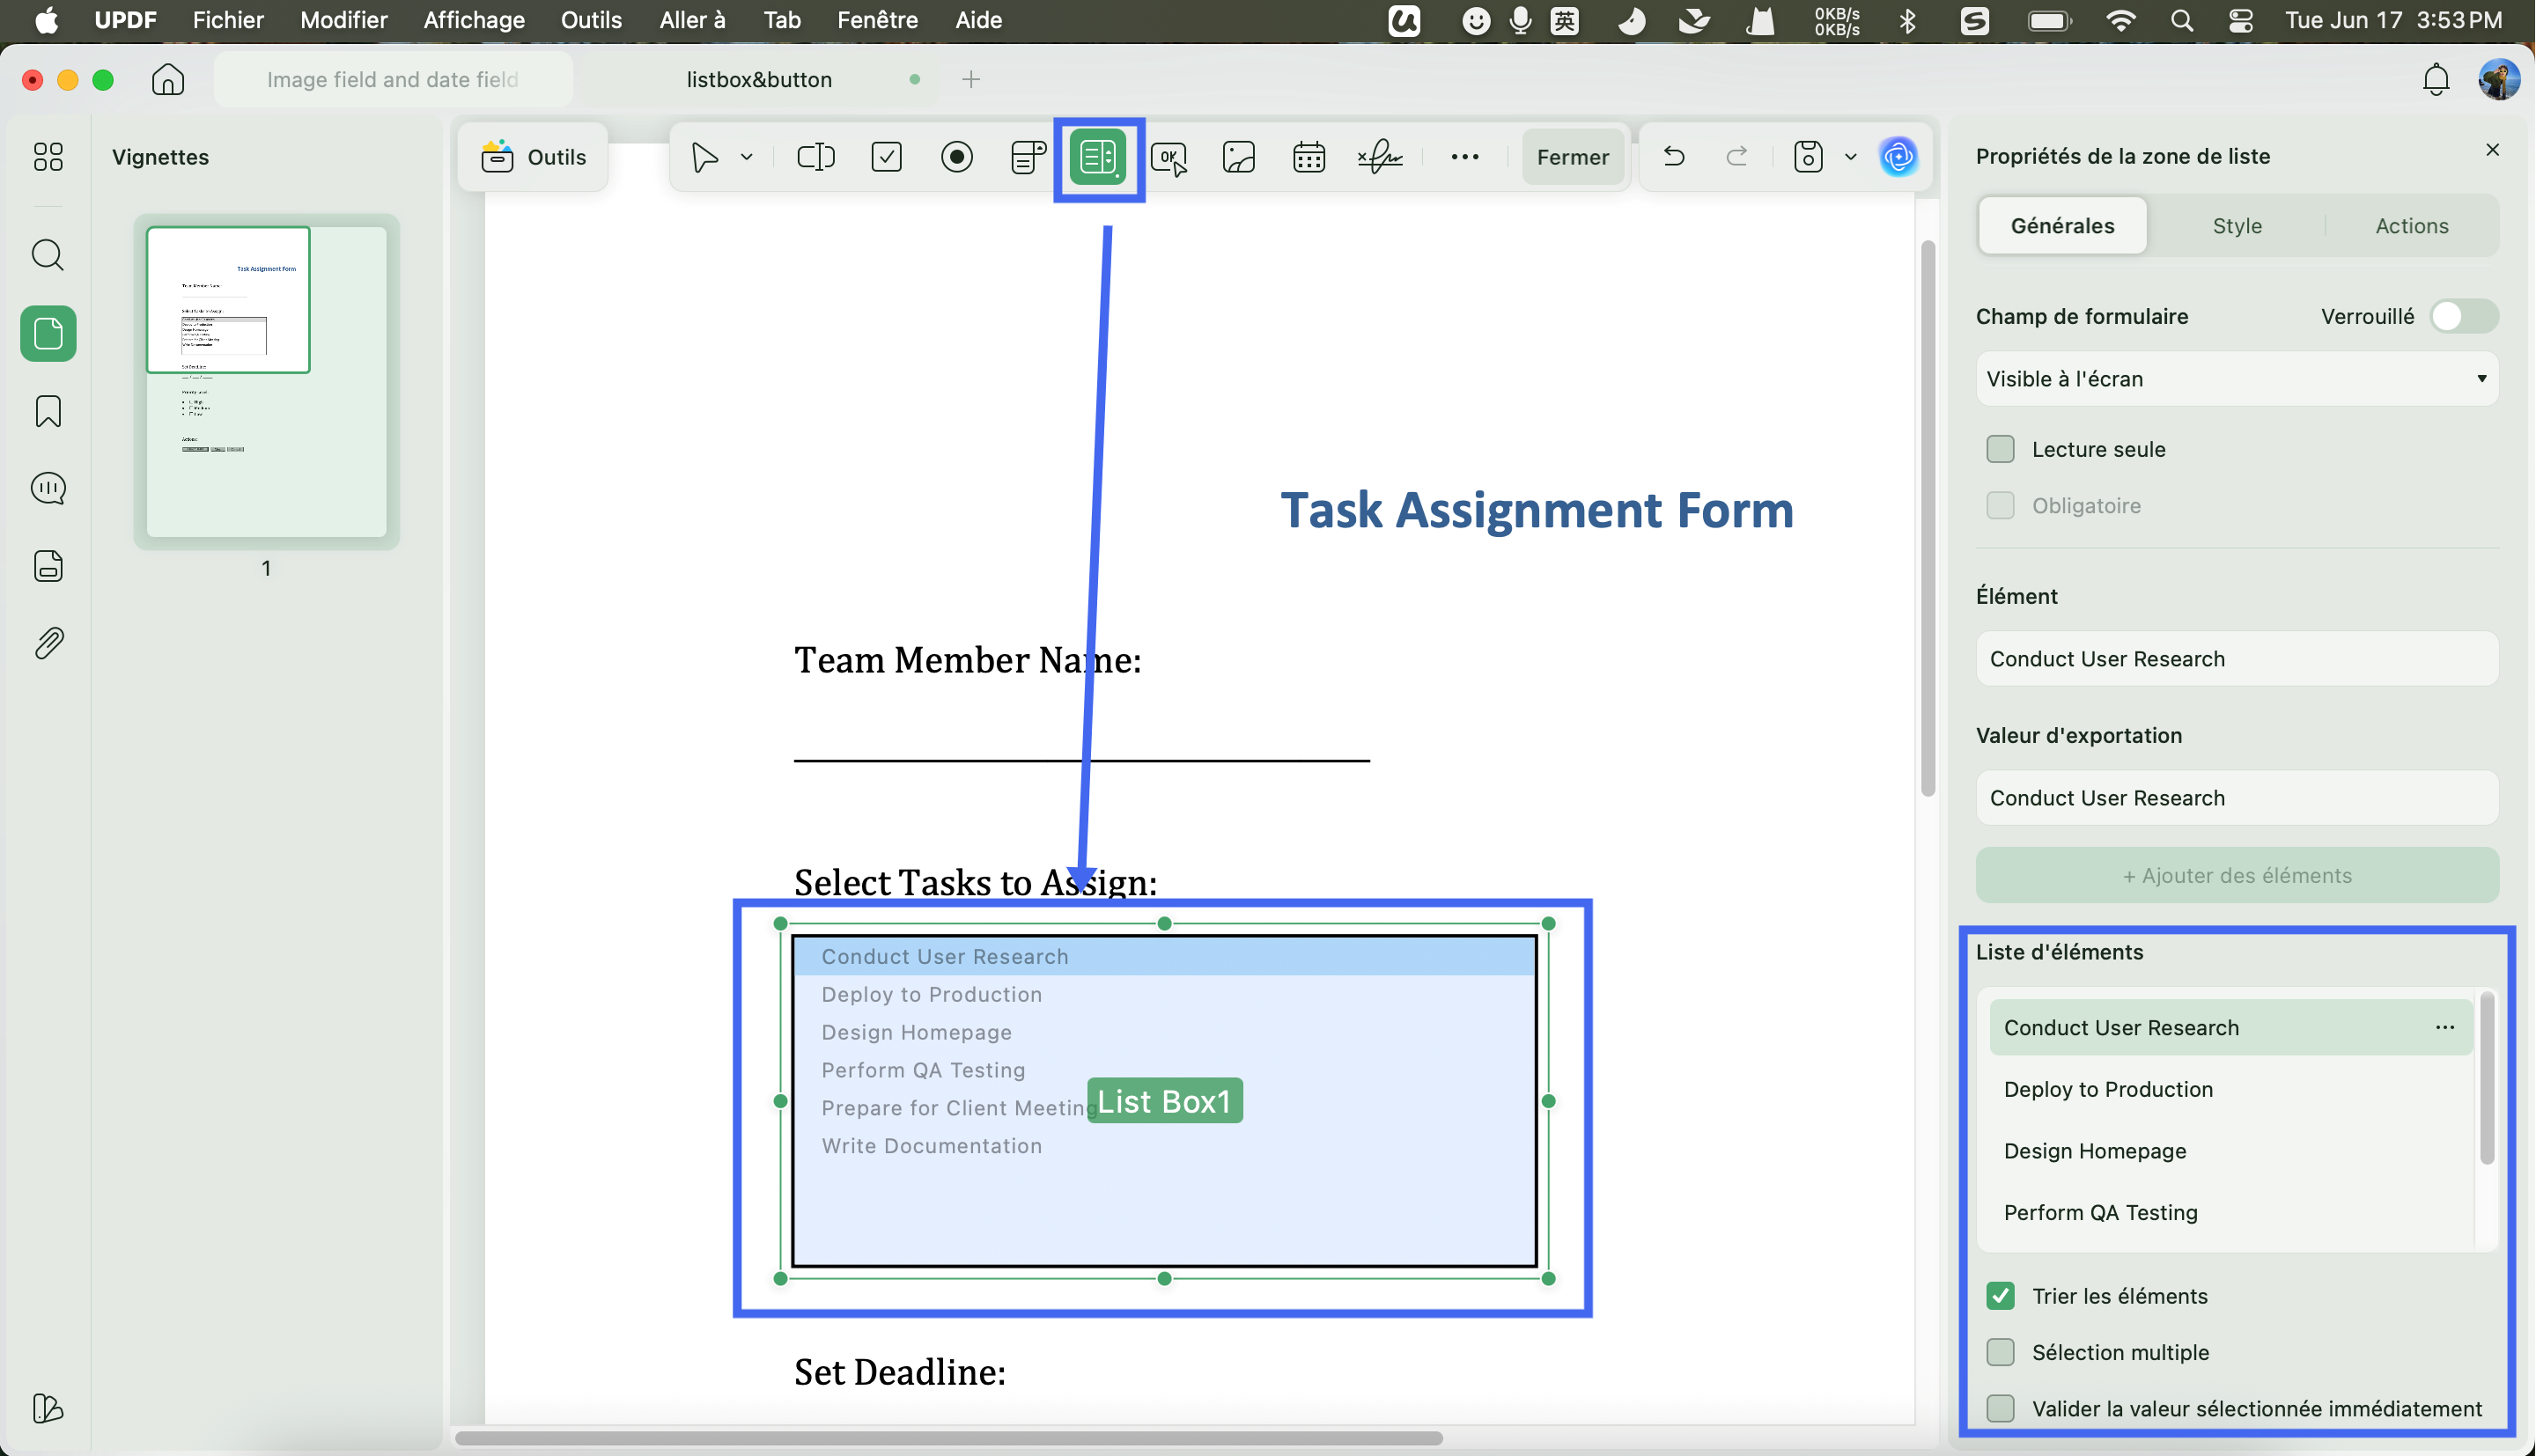This screenshot has height=1456, width=2536.
Task: Select the radio button field tool
Action: 957,157
